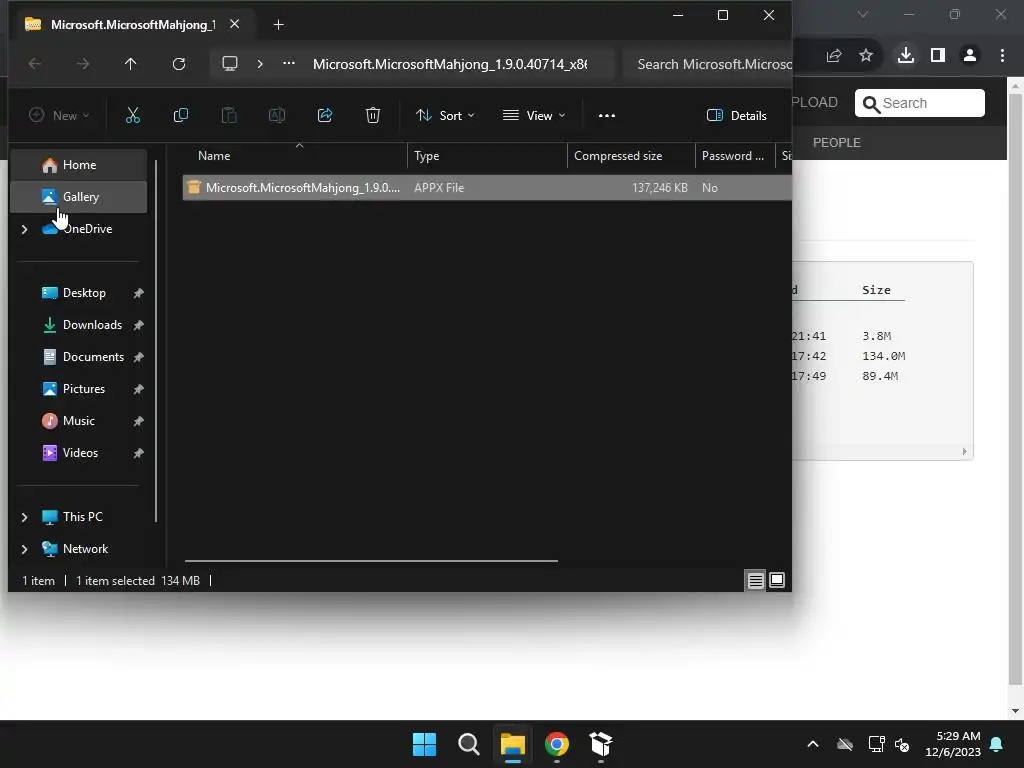Open Home in navigation pane
1024x768 pixels.
pos(79,165)
